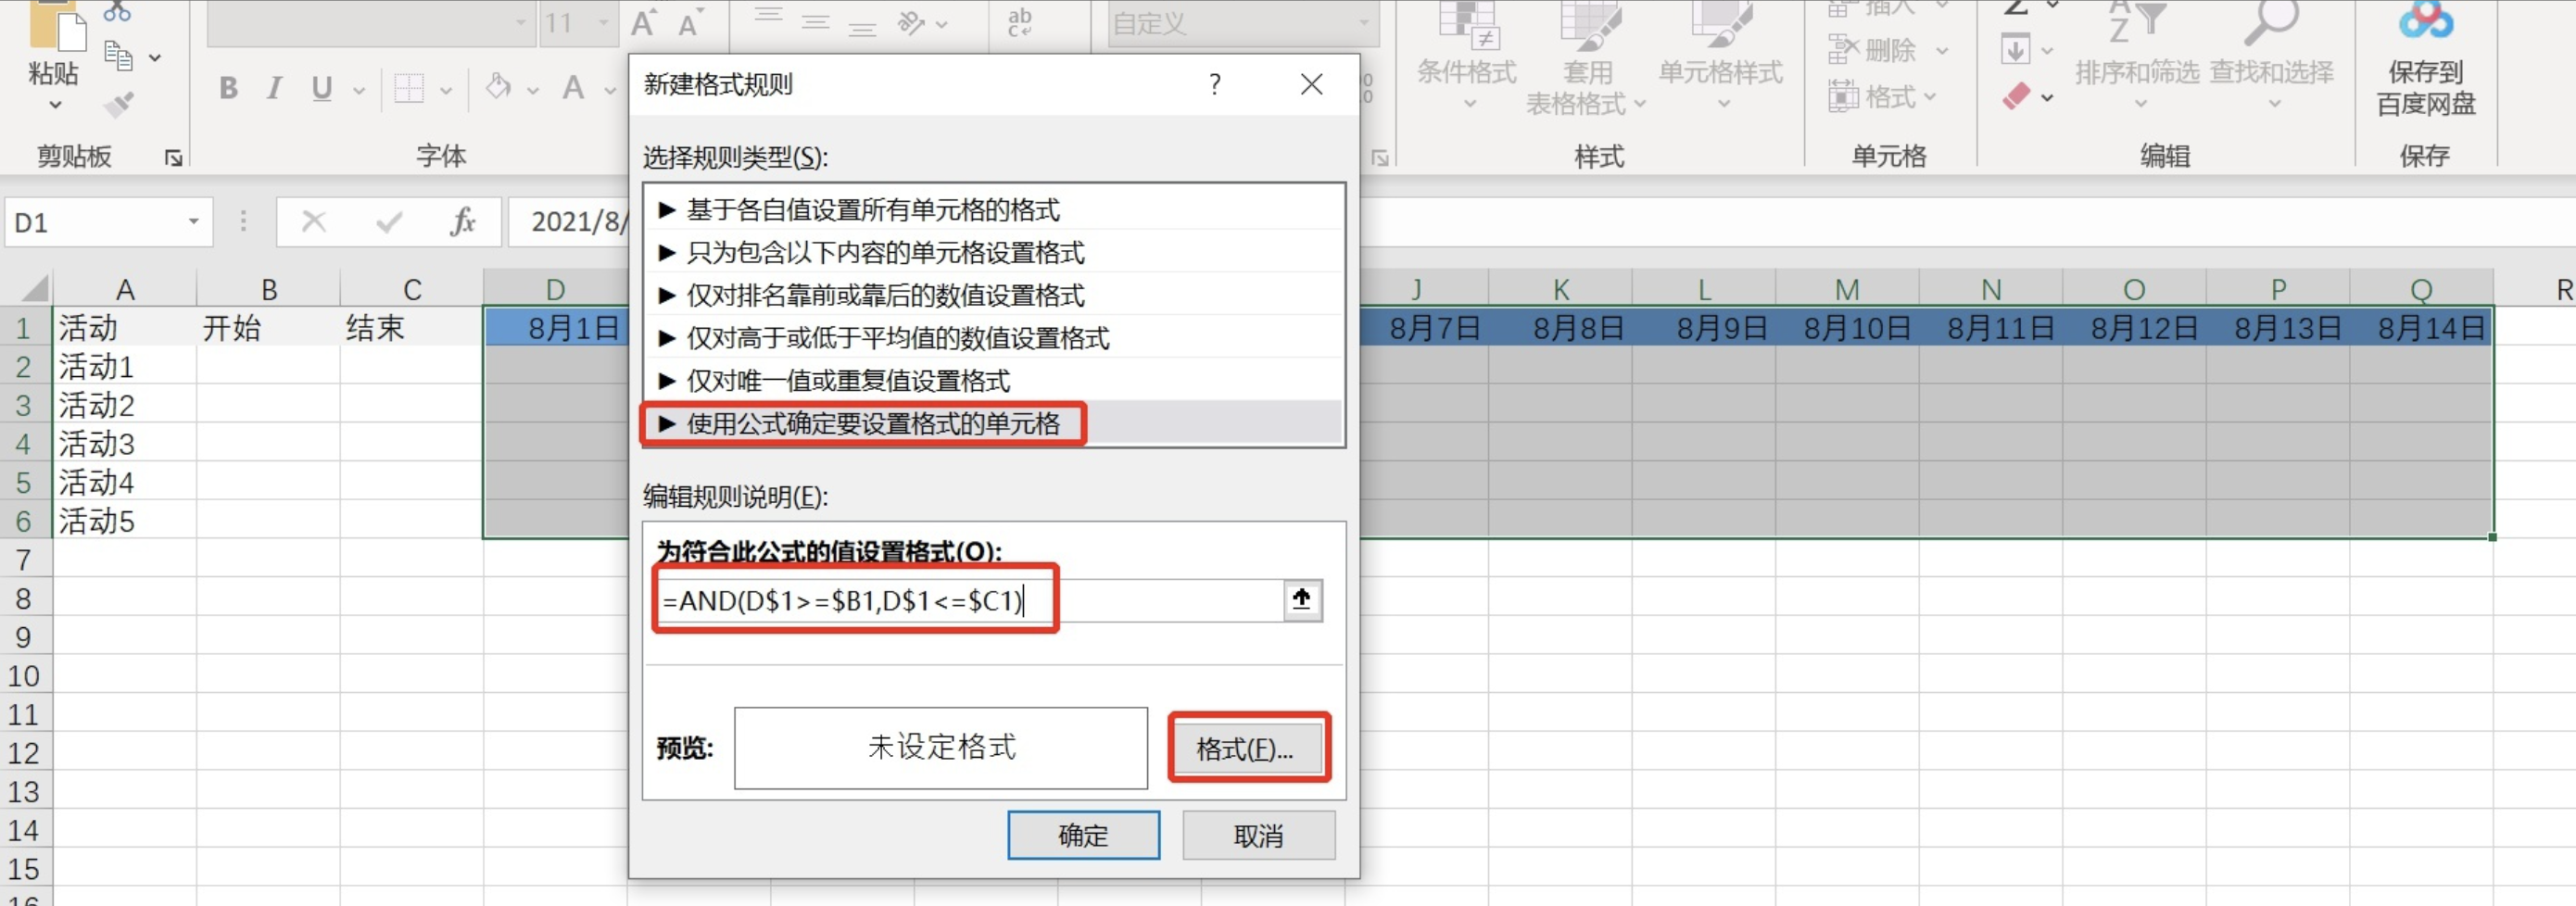2576x906 pixels.
Task: Click the Decrease Font Size icon
Action: pos(689,23)
